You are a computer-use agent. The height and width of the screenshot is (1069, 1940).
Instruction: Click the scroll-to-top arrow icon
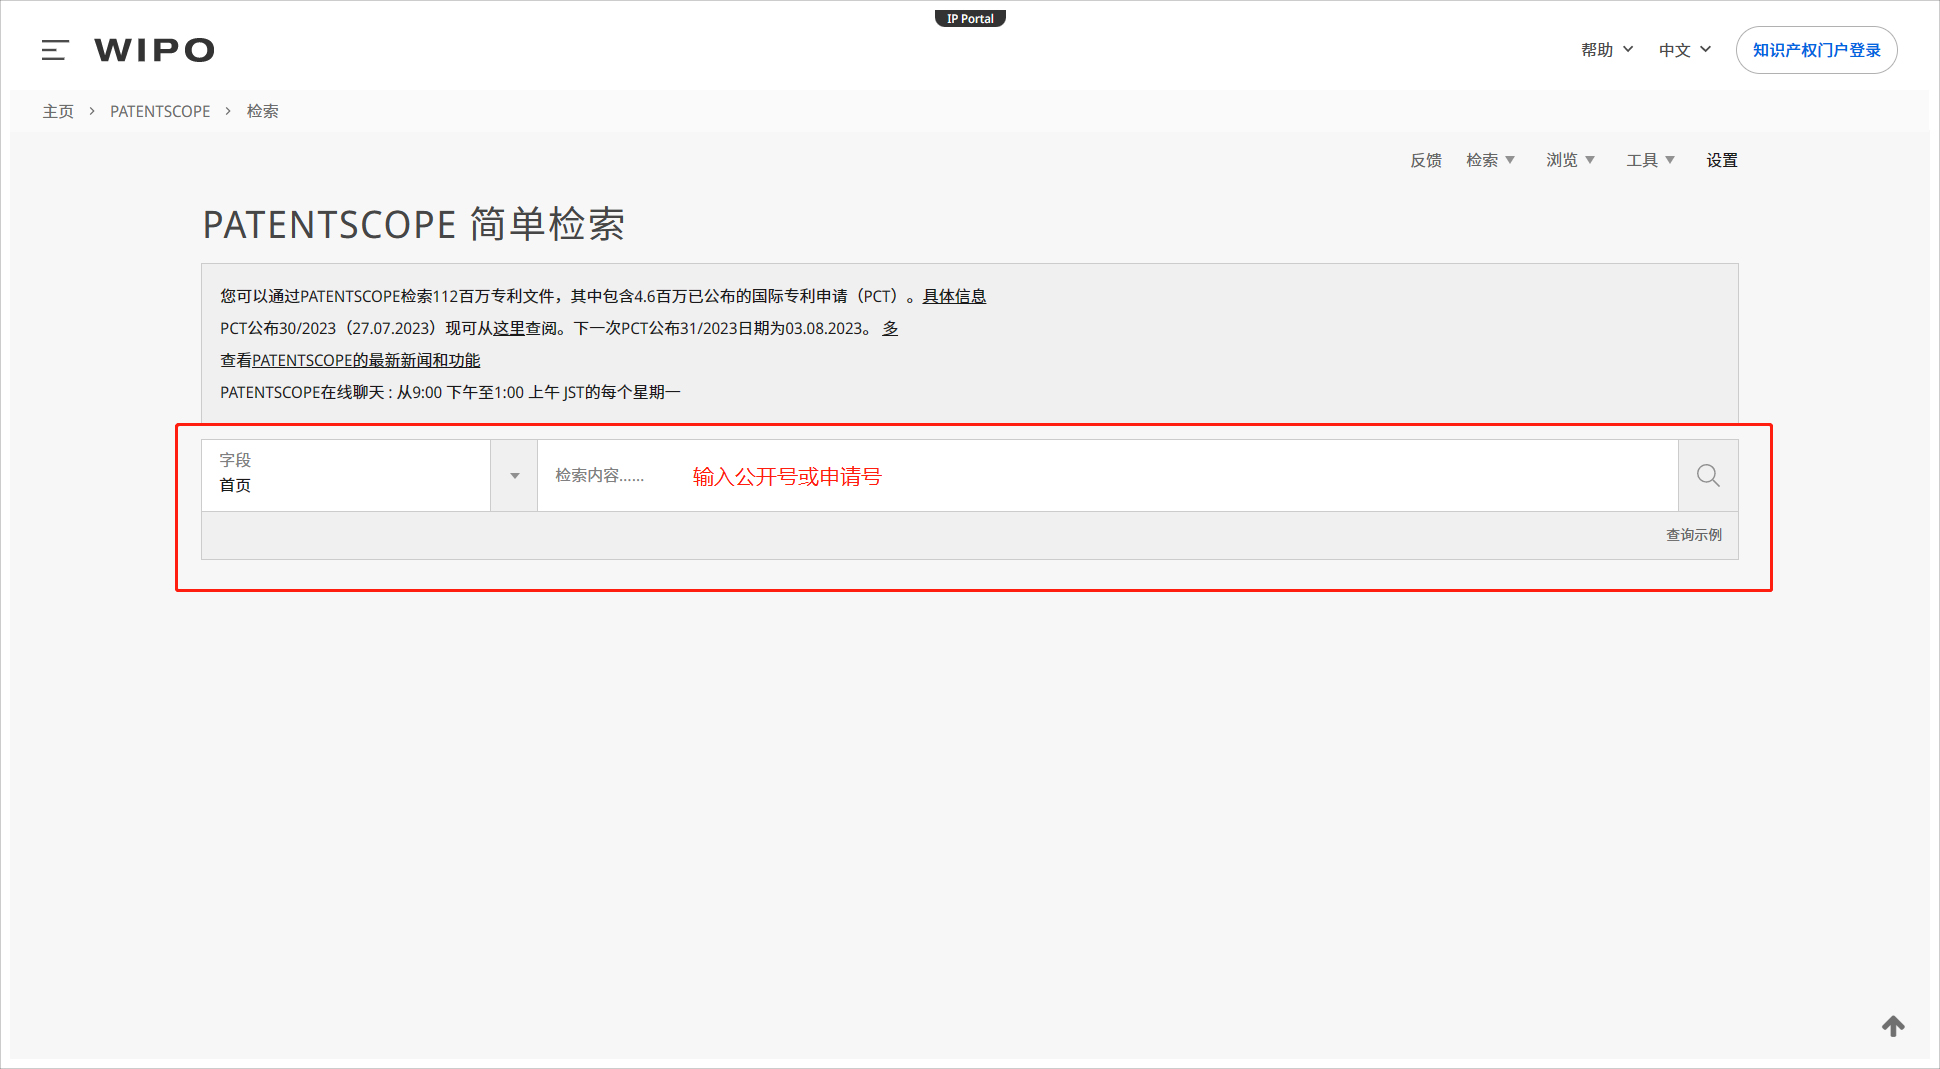coord(1893,1026)
